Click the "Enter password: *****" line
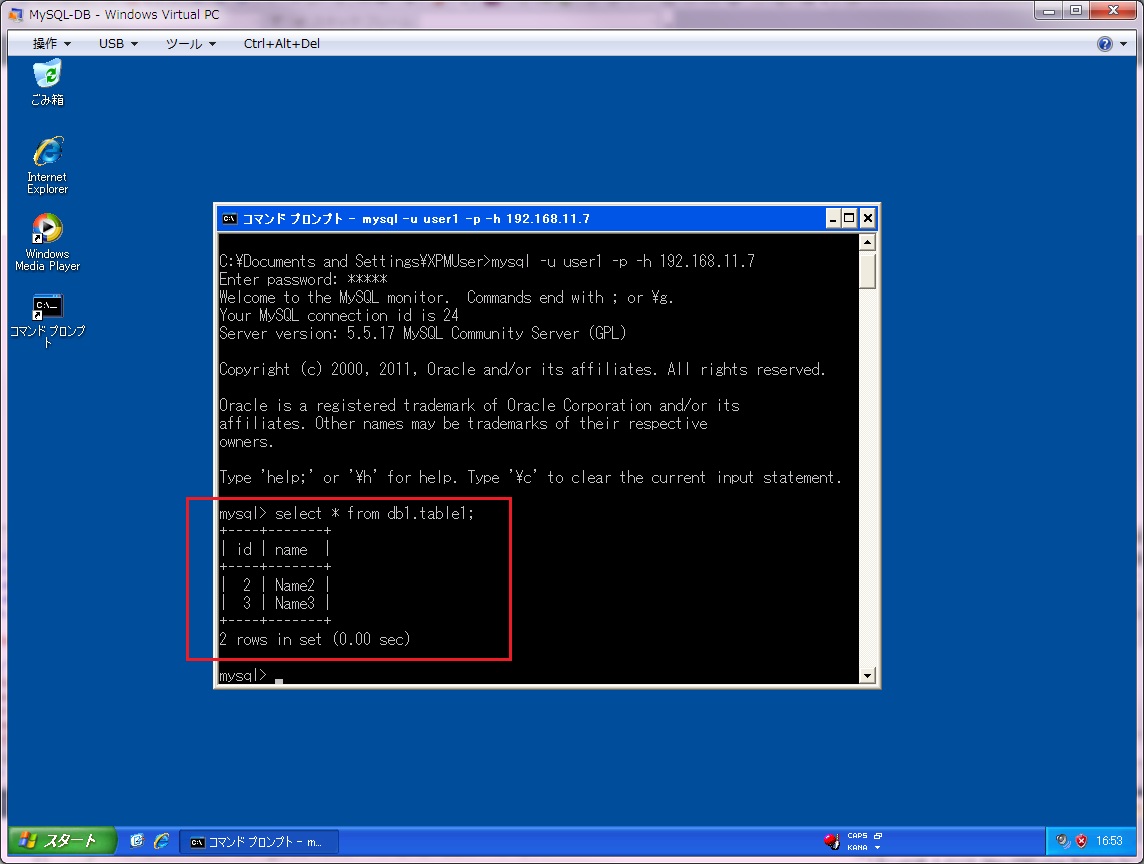The width and height of the screenshot is (1144, 864). coord(304,279)
